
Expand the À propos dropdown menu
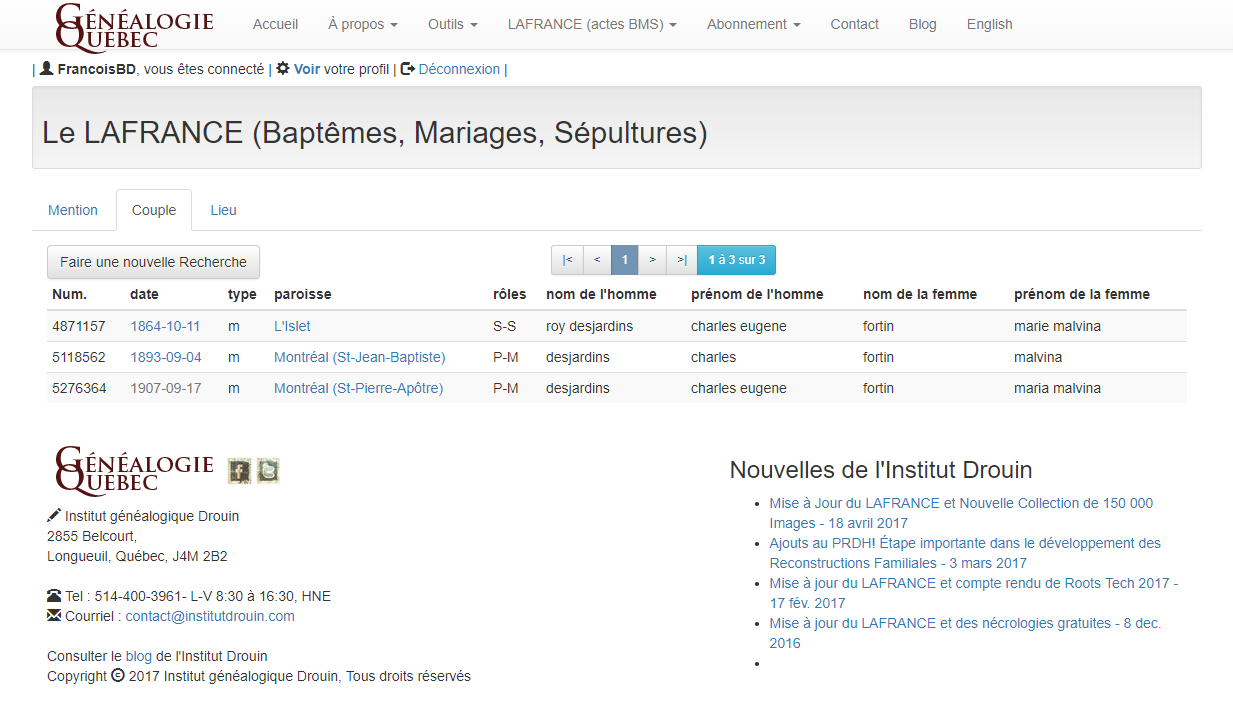[x=363, y=24]
